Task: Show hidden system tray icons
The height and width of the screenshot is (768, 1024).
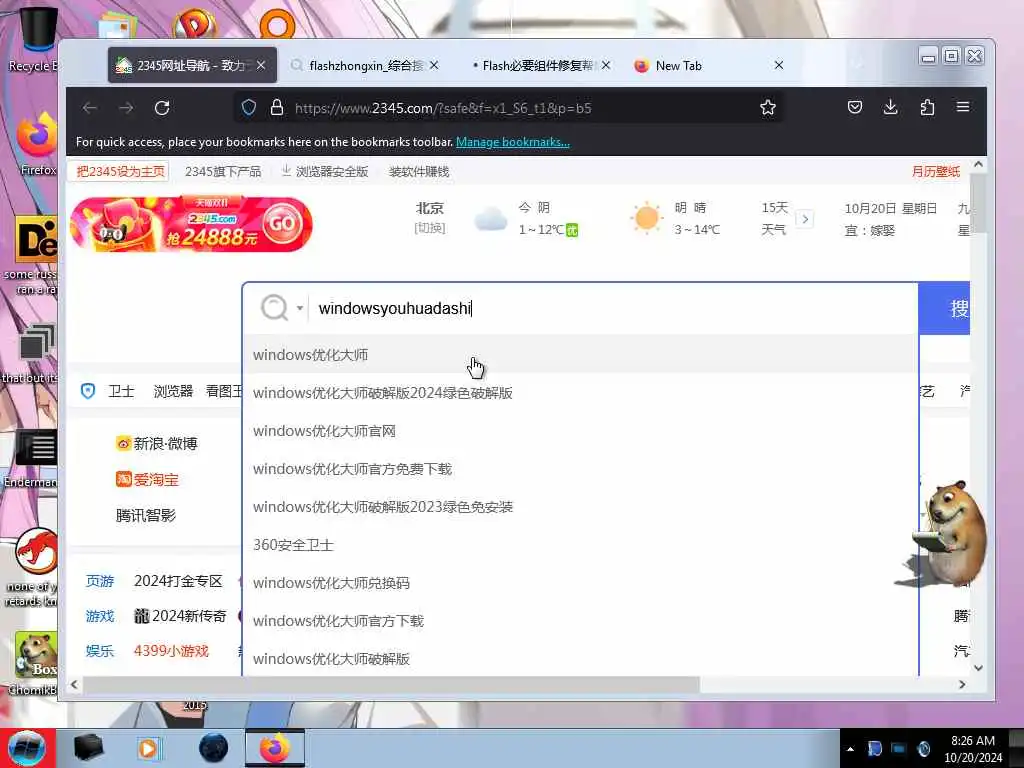Action: [850, 749]
